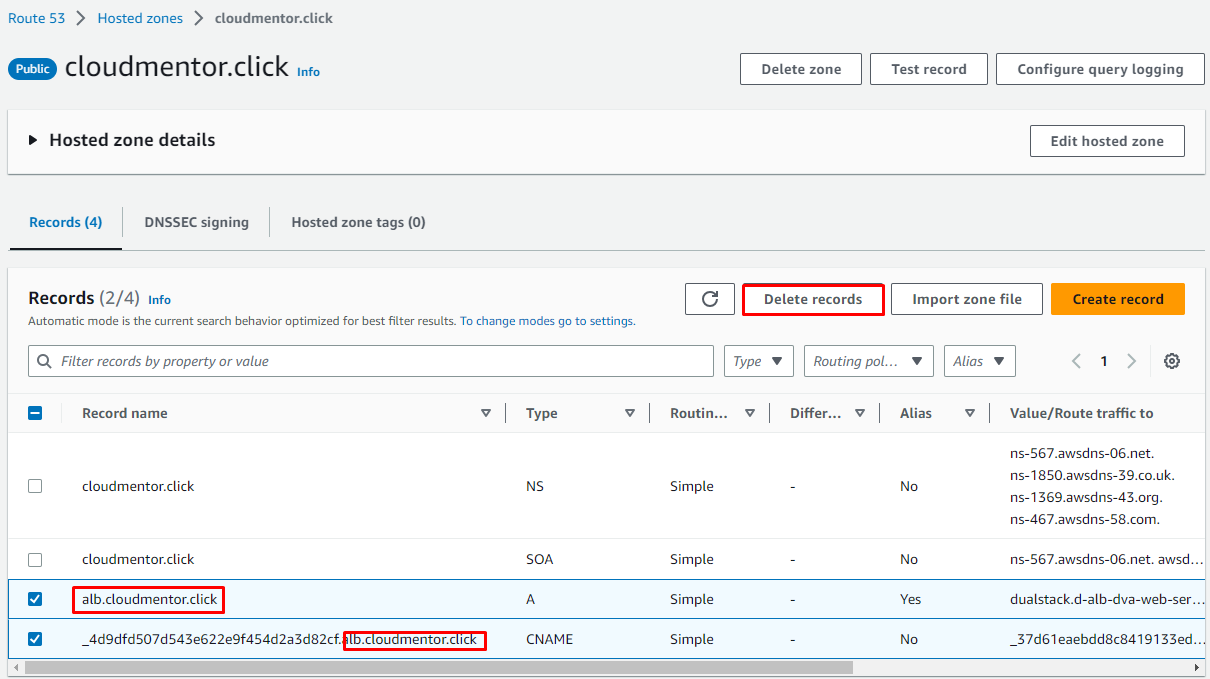Screen dimensions: 1210x679
Task: Click the refresh records icon button
Action: click(x=710, y=299)
